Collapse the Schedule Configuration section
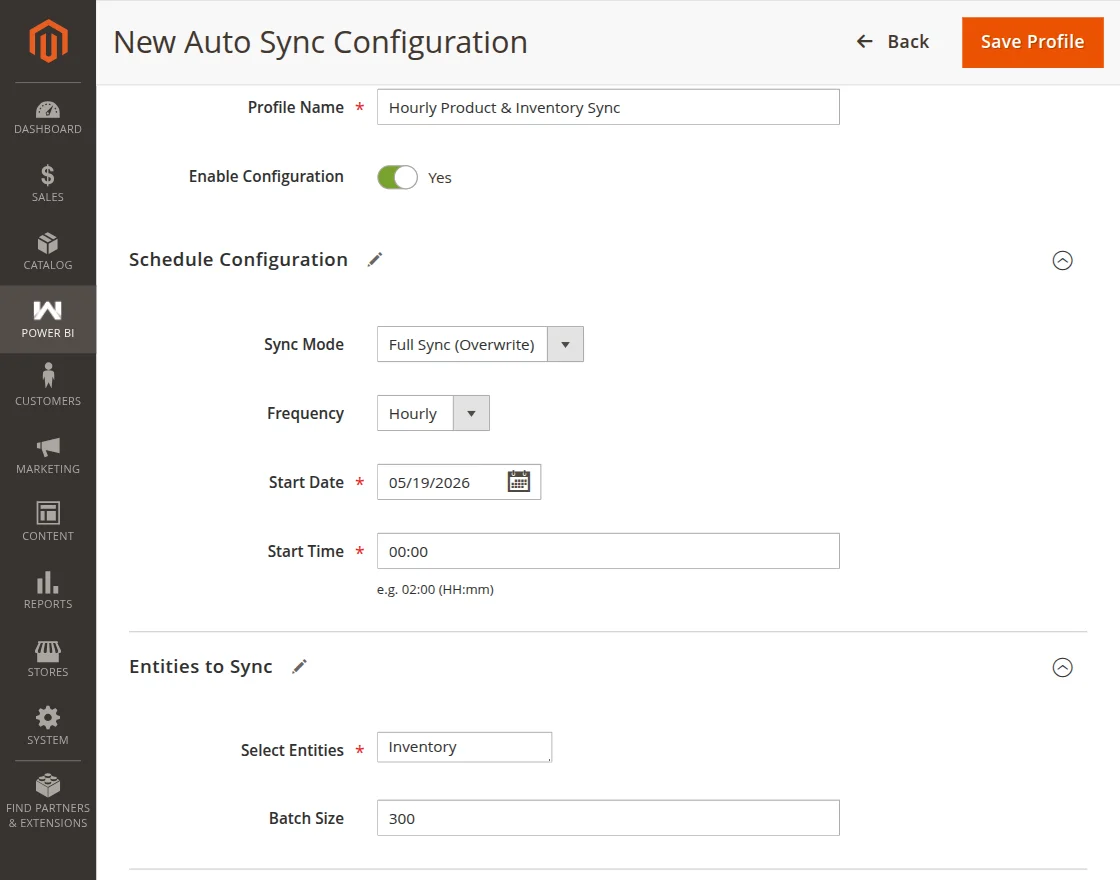 pyautogui.click(x=1062, y=260)
